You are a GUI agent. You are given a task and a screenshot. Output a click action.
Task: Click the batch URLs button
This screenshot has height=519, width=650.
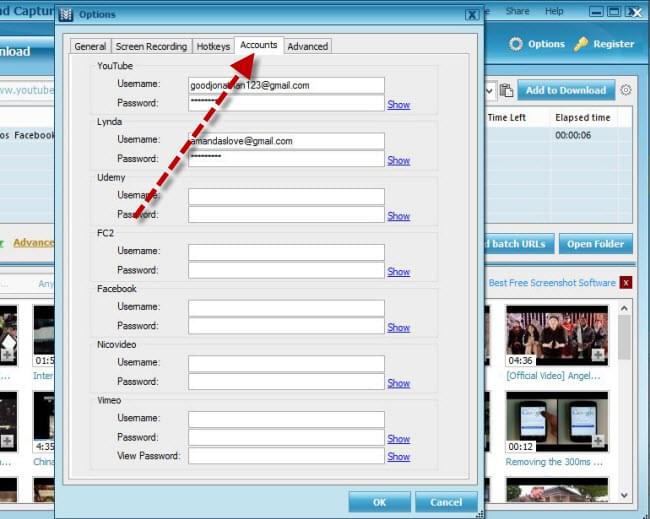[518, 244]
